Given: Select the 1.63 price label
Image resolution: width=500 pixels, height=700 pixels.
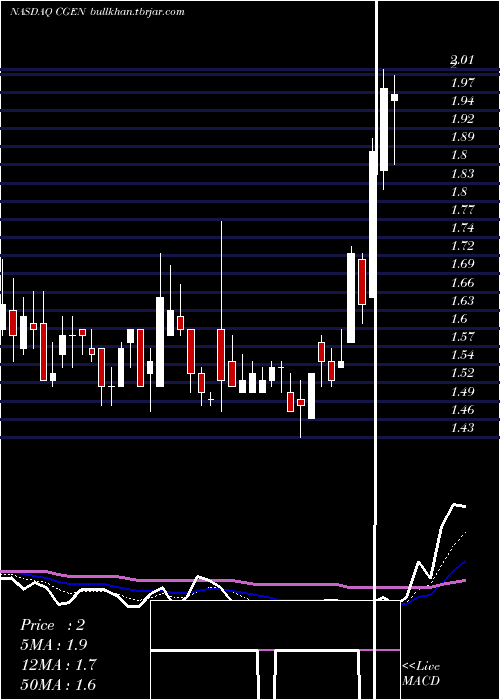Looking at the screenshot, I should tap(462, 300).
